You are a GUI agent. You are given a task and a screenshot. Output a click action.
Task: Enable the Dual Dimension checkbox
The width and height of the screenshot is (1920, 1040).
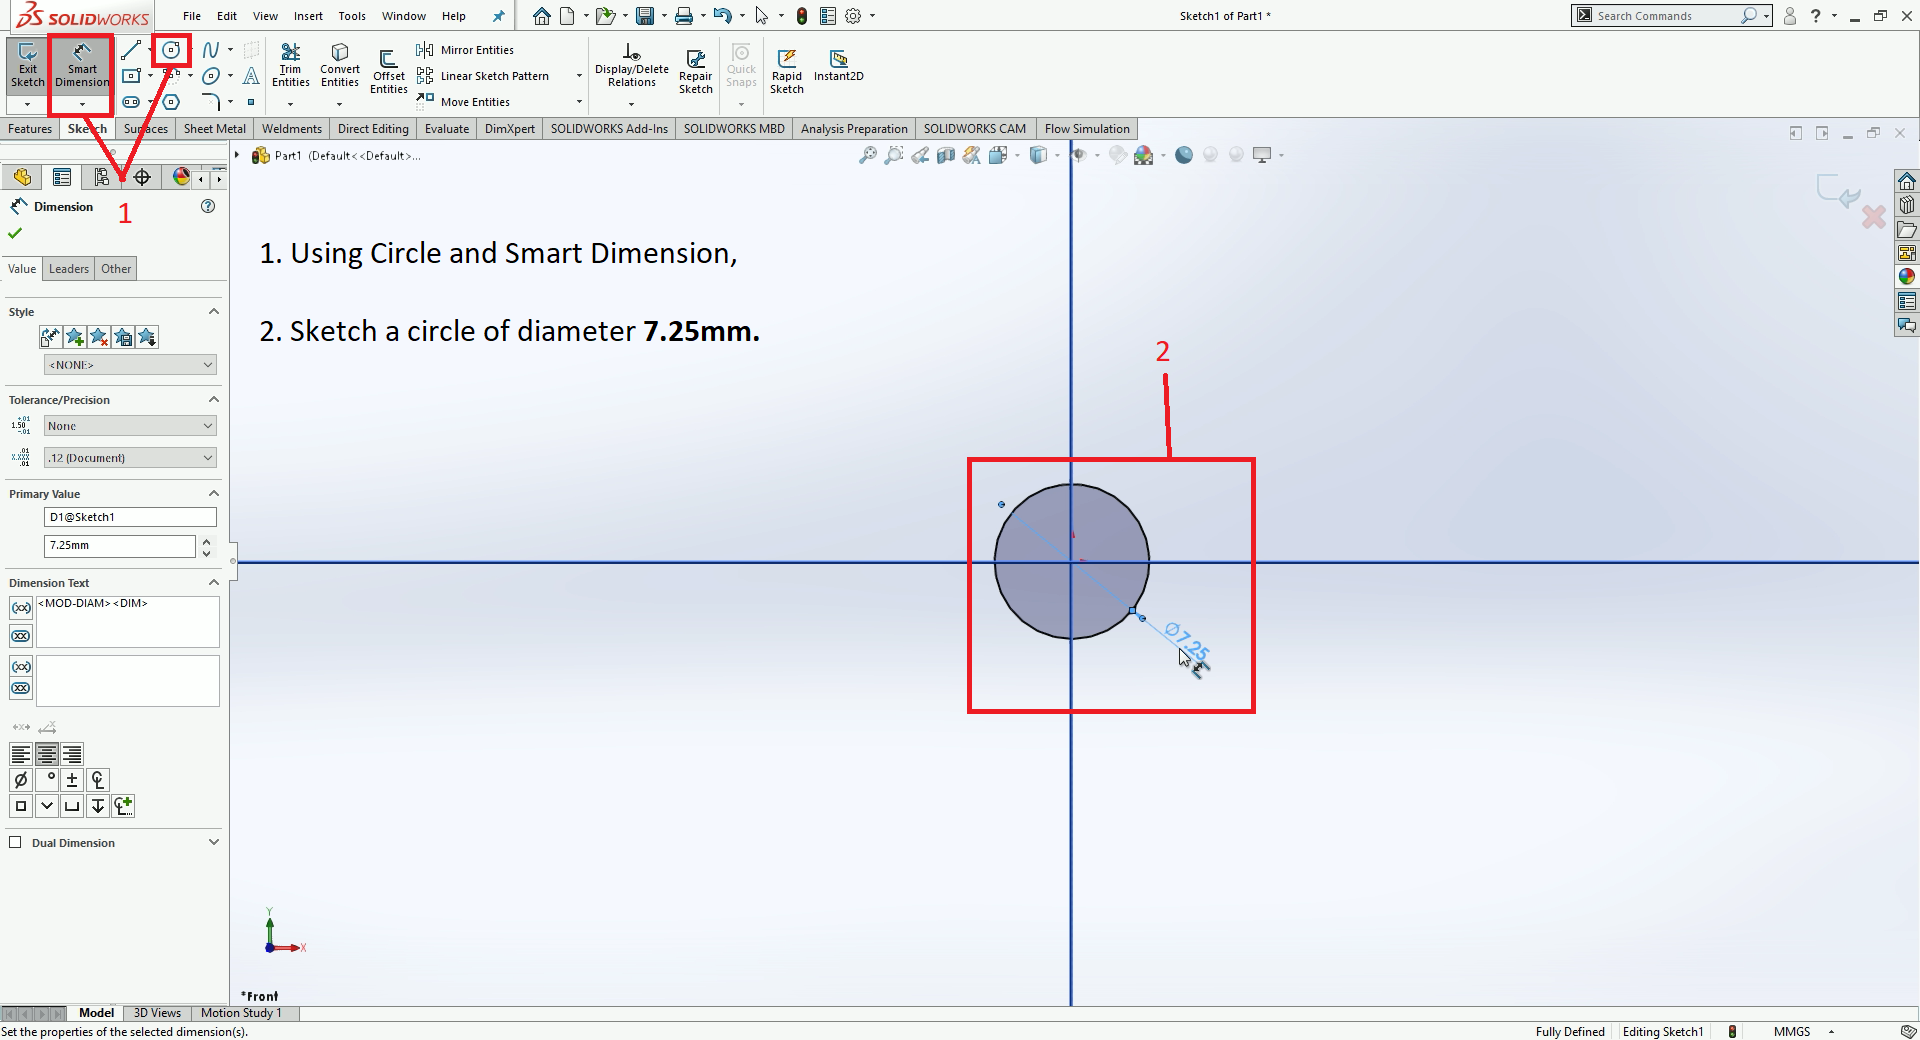[x=15, y=842]
